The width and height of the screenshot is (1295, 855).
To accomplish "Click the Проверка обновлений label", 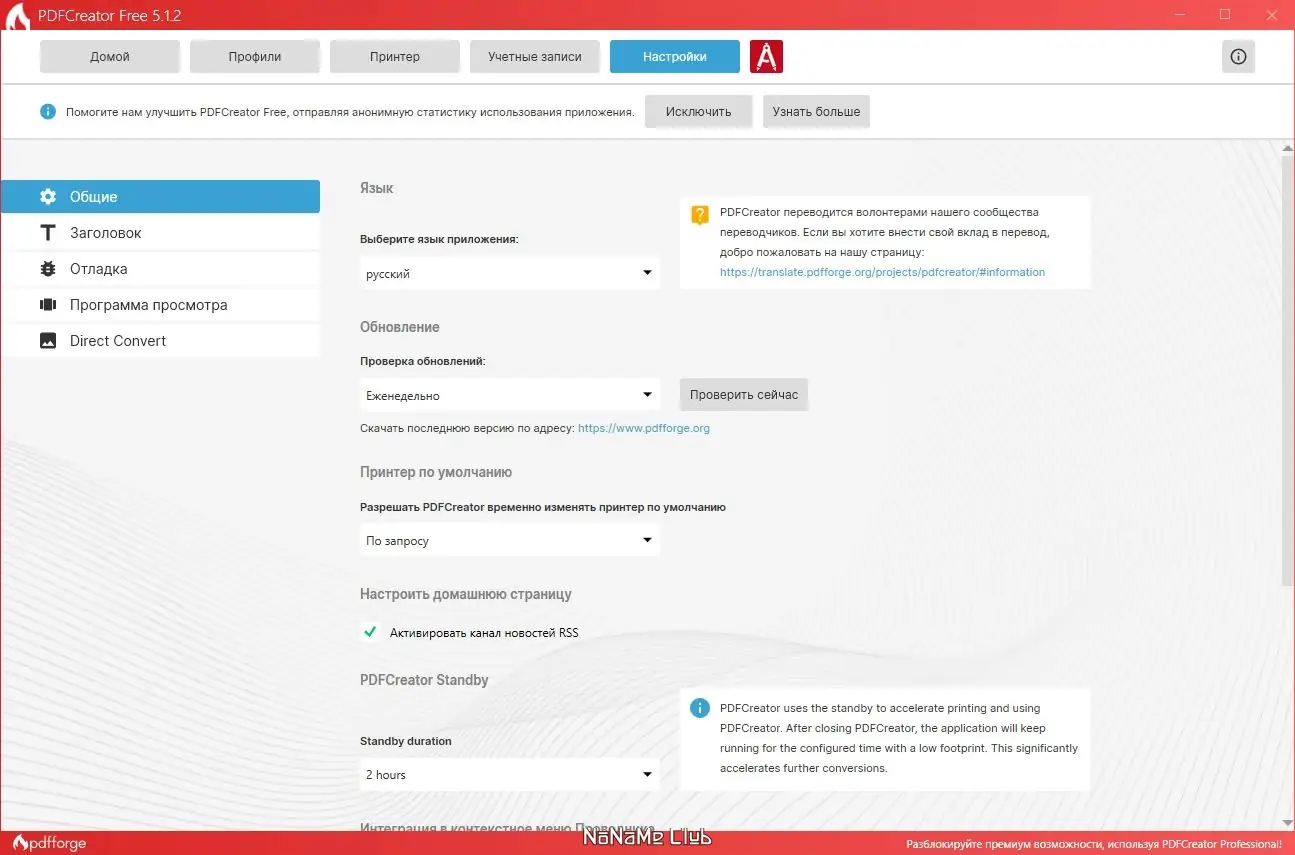I will [423, 361].
